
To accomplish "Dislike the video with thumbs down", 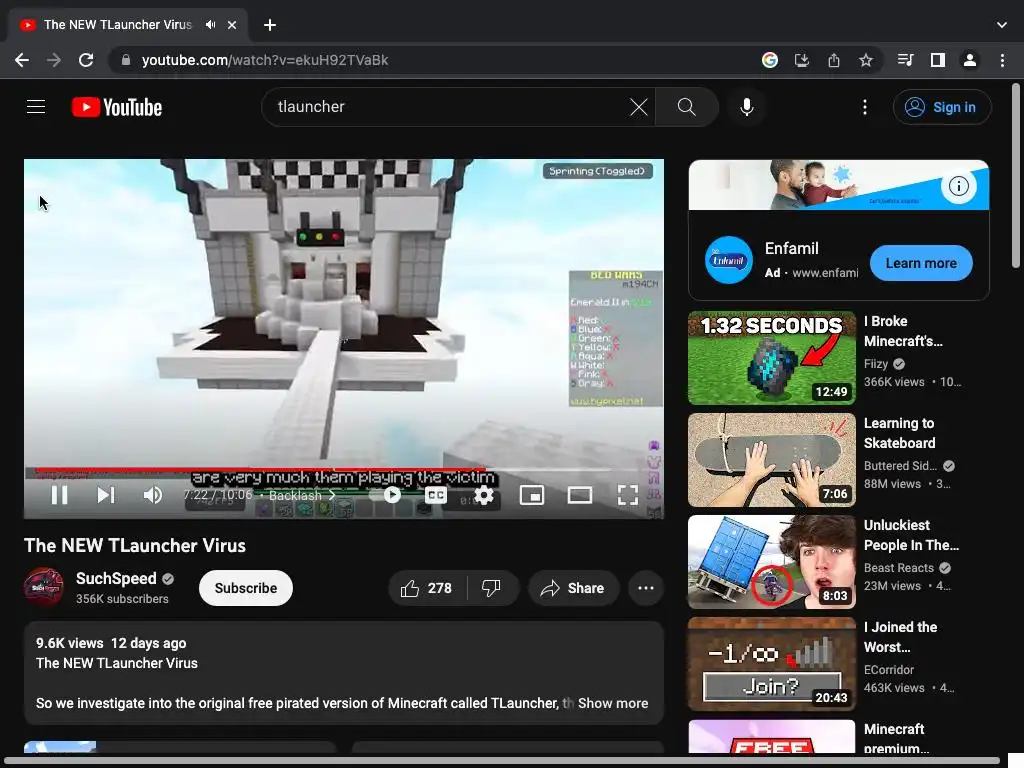I will tap(492, 588).
